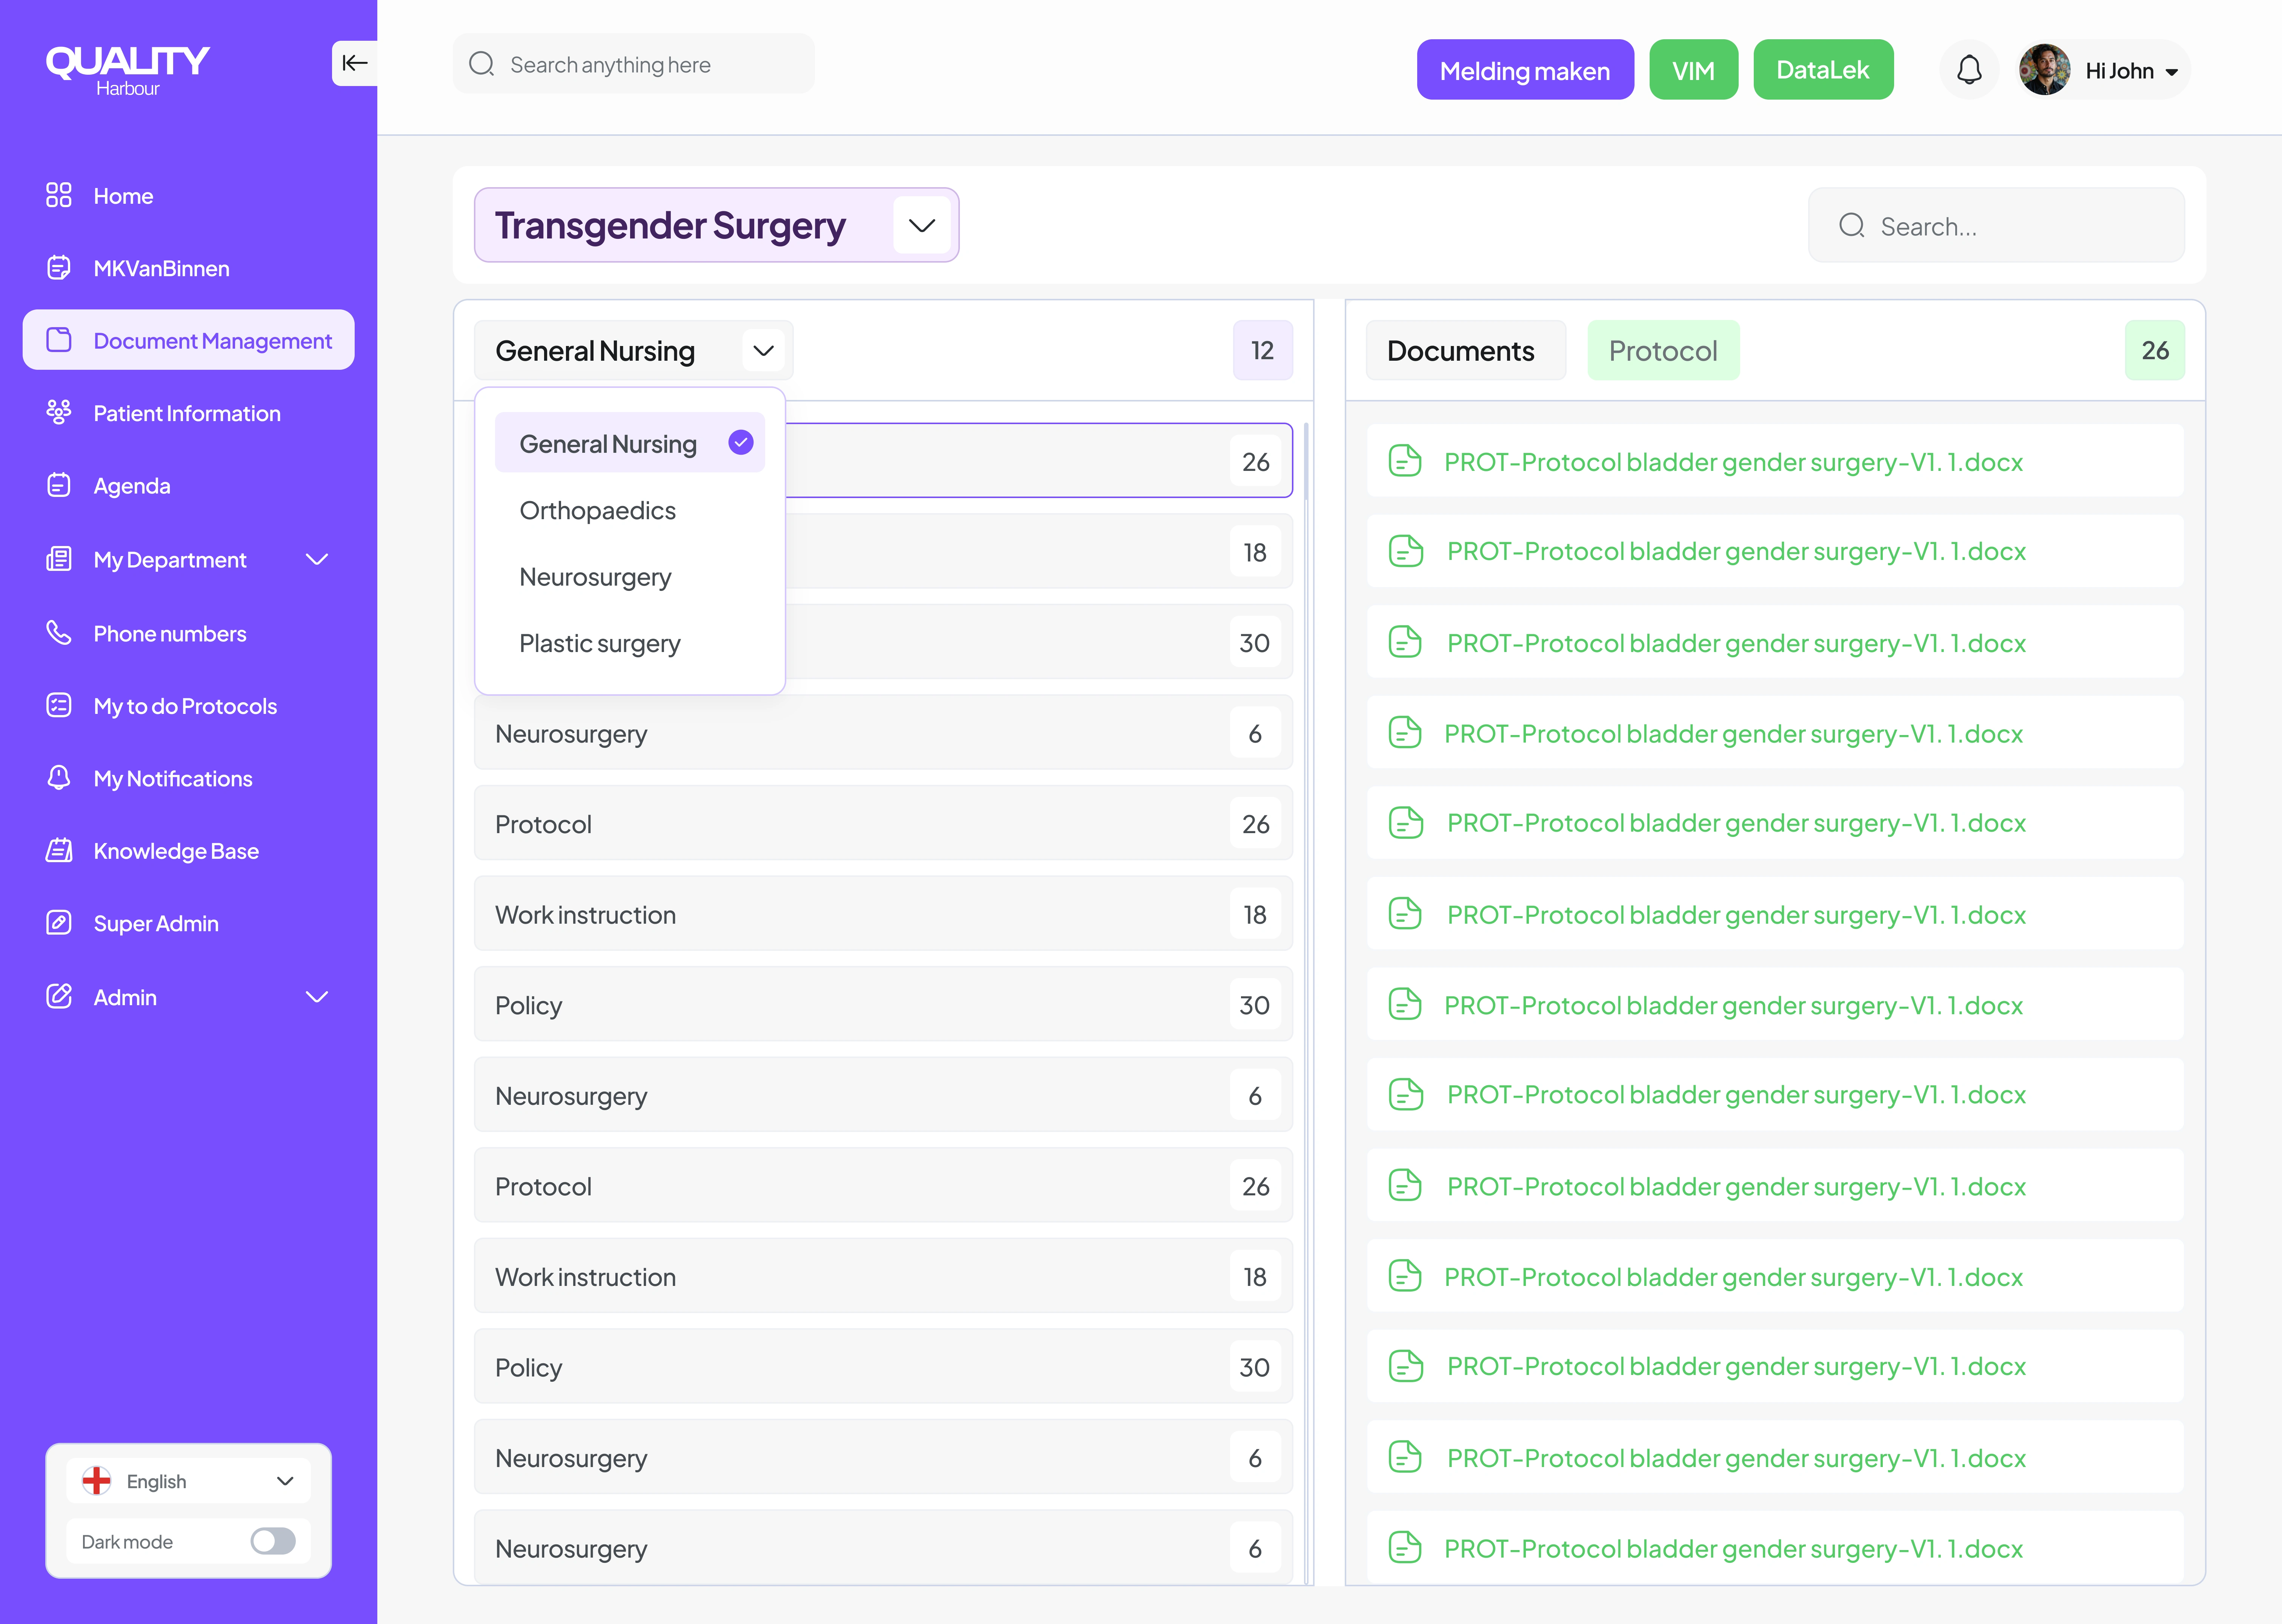Screen dimensions: 2282x1624
Task: Focus the Search anything here field
Action: tap(633, 64)
